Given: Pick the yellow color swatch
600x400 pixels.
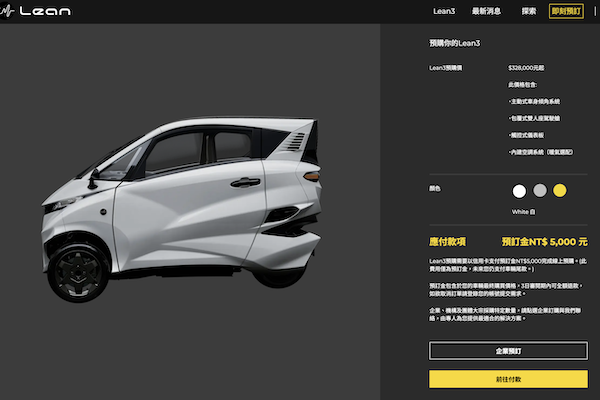Looking at the screenshot, I should click(560, 190).
